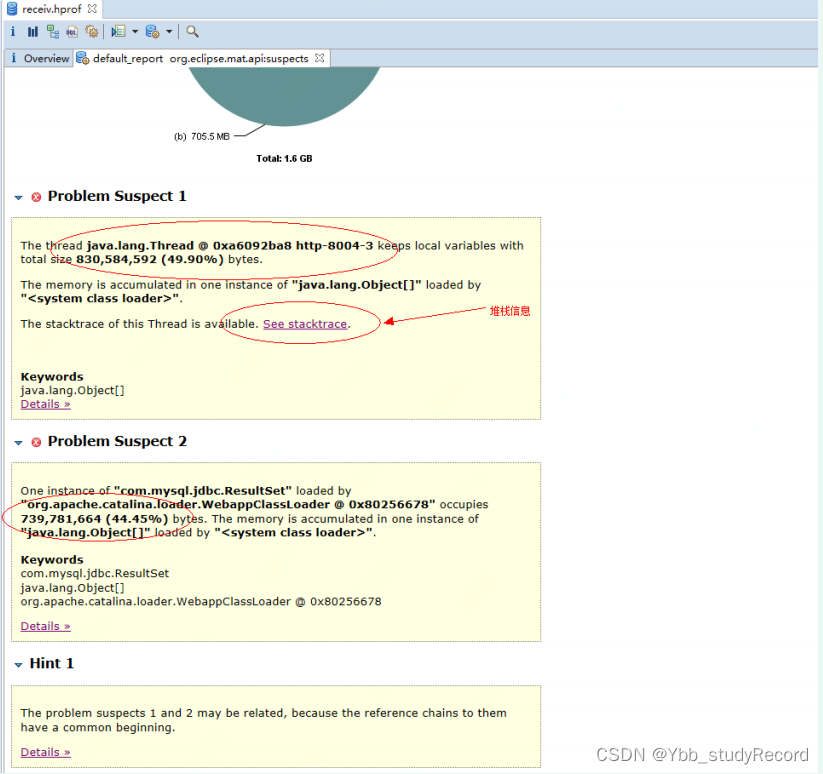Viewport: 823px width, 774px height.
Task: Collapse the Problem Suspect 2 section
Action: (18, 443)
